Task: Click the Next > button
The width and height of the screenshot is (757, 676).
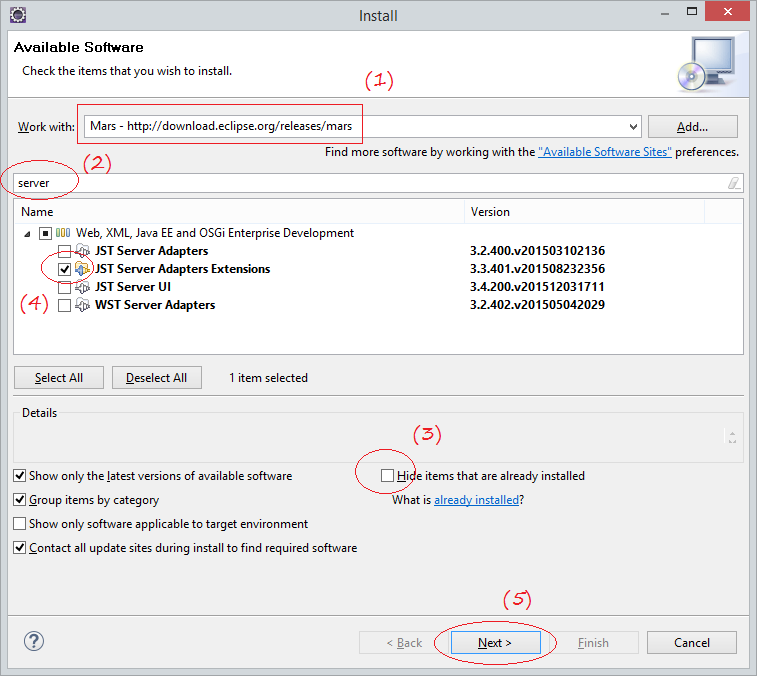Action: pos(495,643)
